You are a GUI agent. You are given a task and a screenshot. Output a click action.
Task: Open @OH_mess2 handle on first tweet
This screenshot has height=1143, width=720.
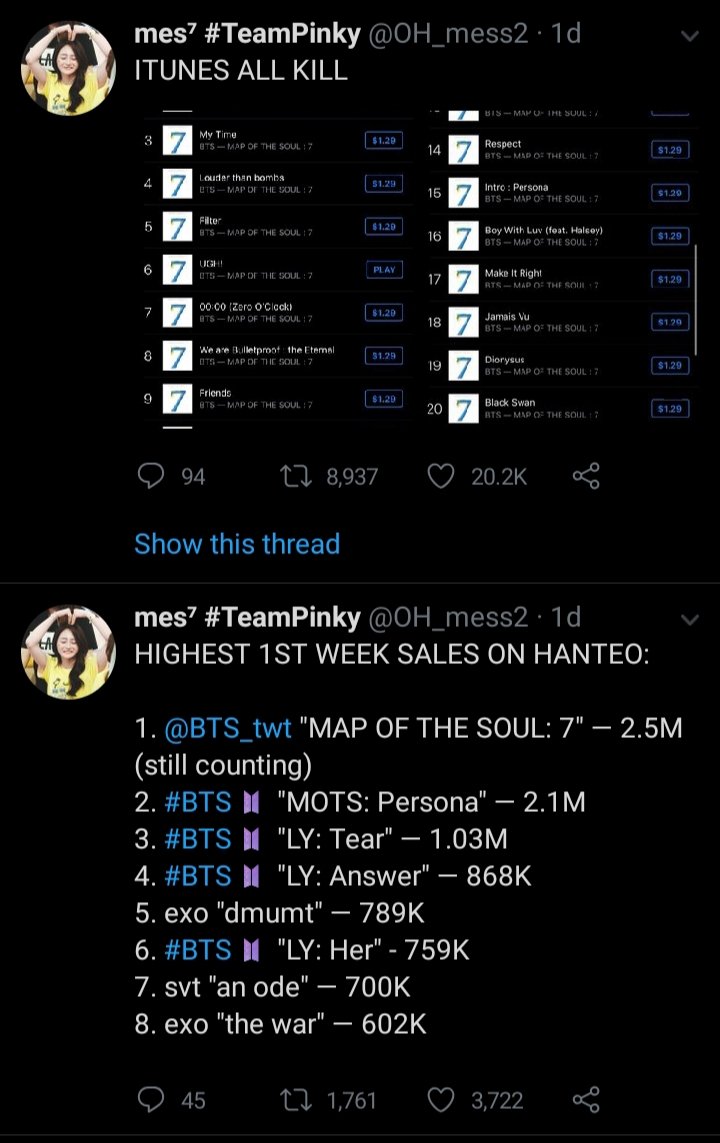point(448,33)
